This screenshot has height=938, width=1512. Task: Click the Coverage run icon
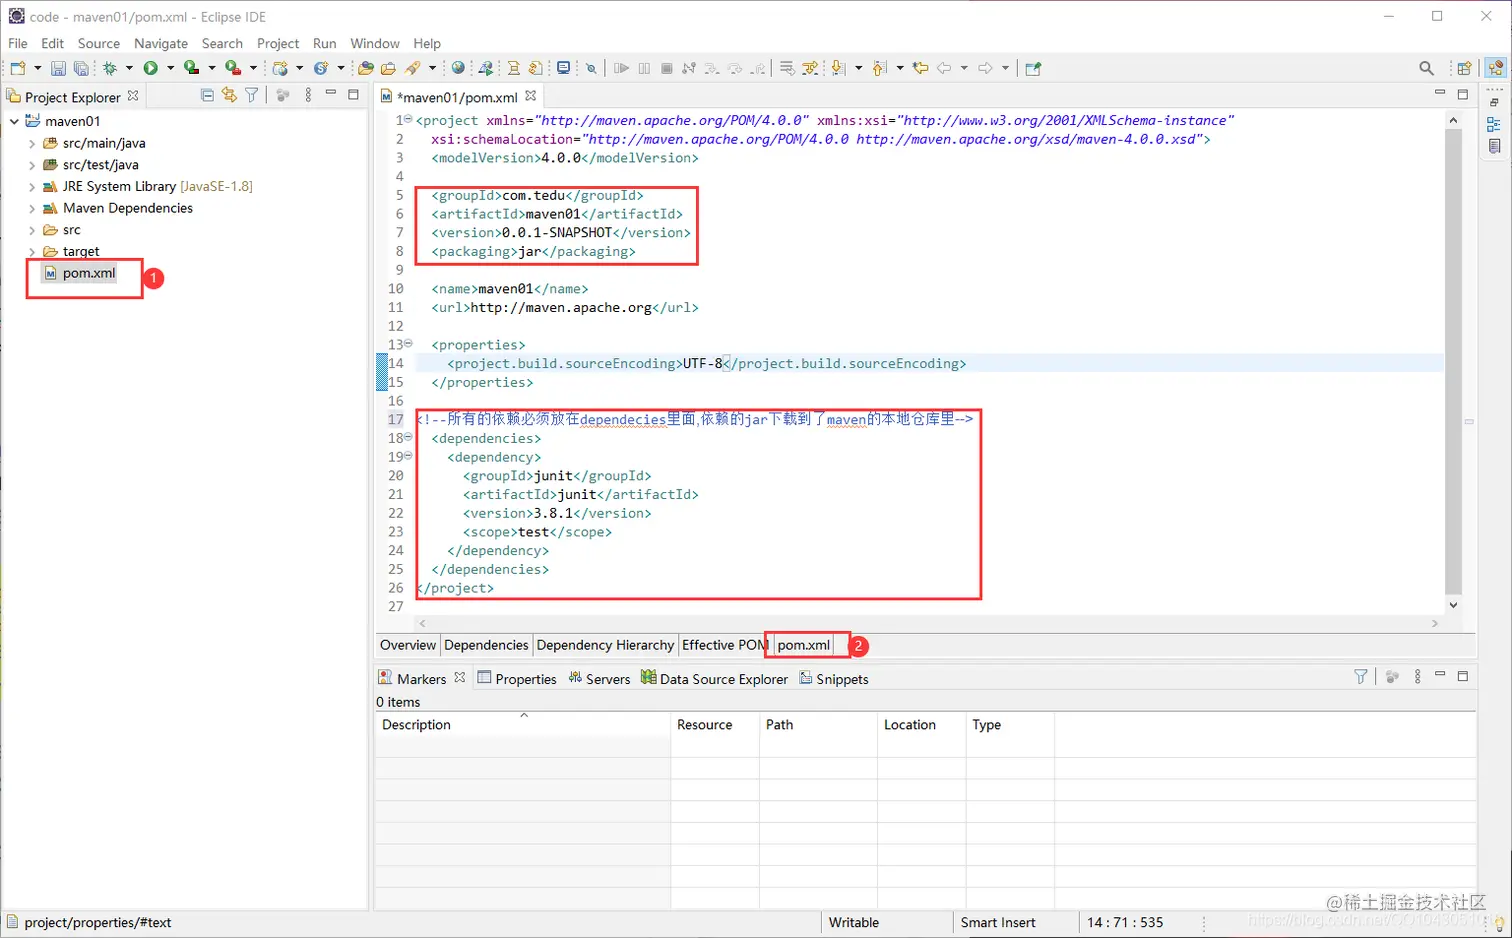(191, 68)
